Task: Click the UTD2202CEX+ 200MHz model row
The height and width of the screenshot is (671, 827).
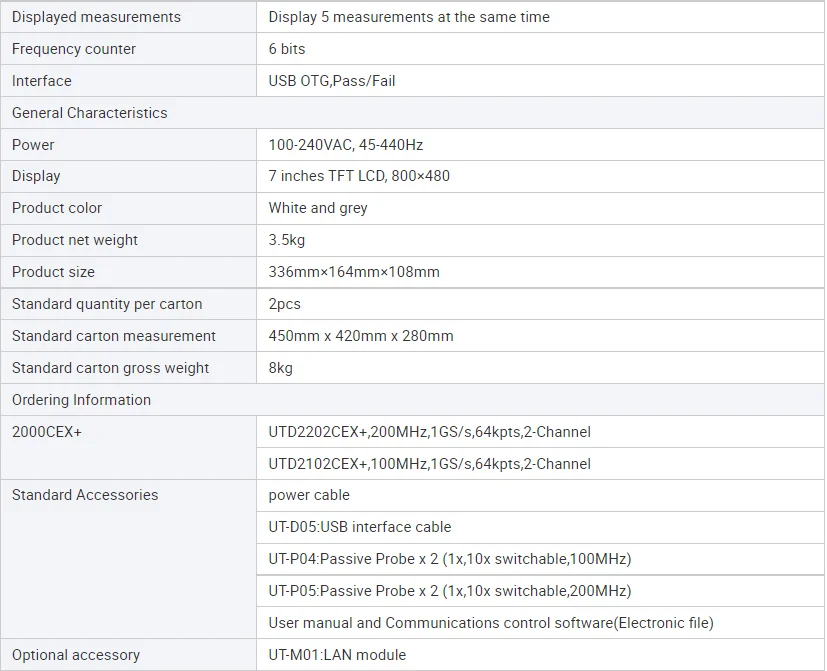Action: pos(429,432)
